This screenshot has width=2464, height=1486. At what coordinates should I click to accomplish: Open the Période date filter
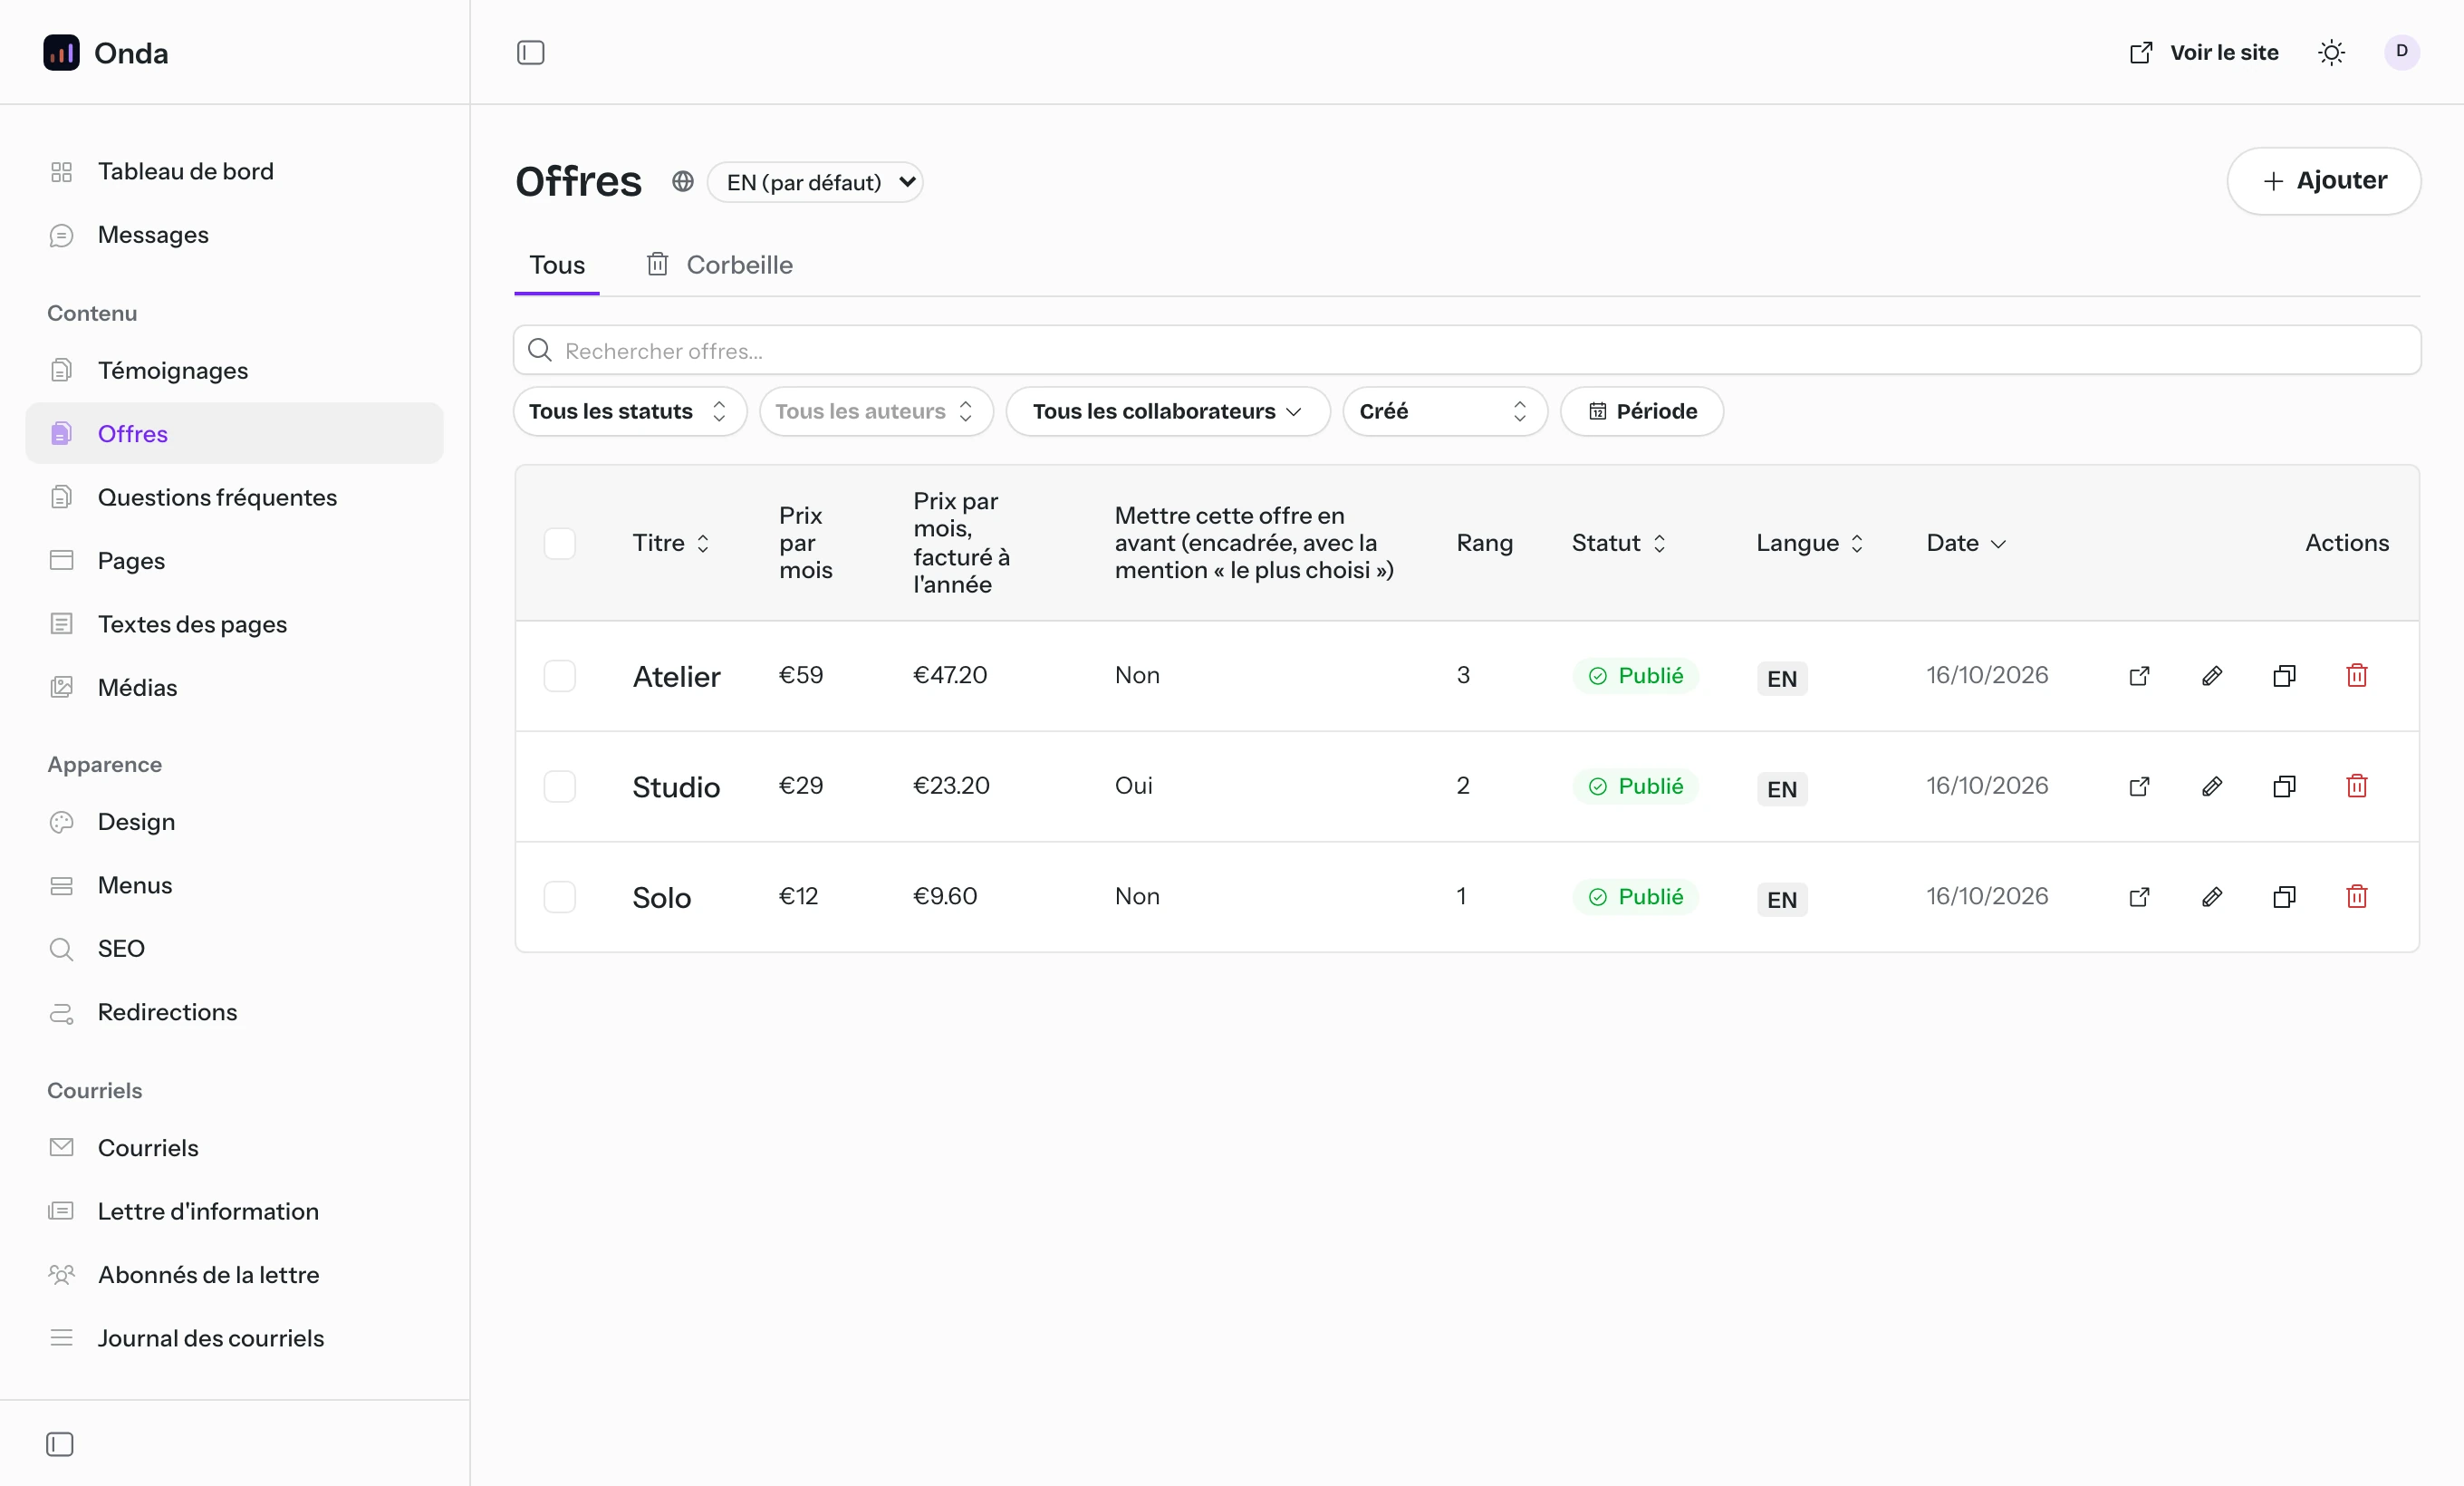point(1641,411)
